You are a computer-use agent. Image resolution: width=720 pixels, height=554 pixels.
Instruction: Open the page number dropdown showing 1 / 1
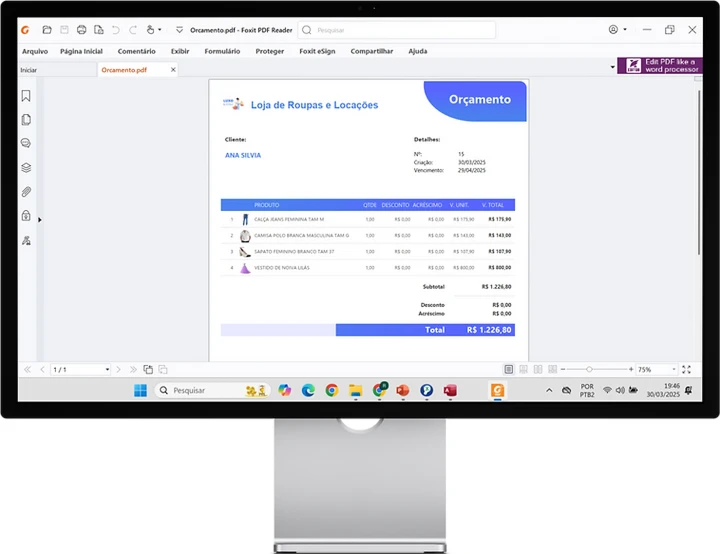[107, 370]
